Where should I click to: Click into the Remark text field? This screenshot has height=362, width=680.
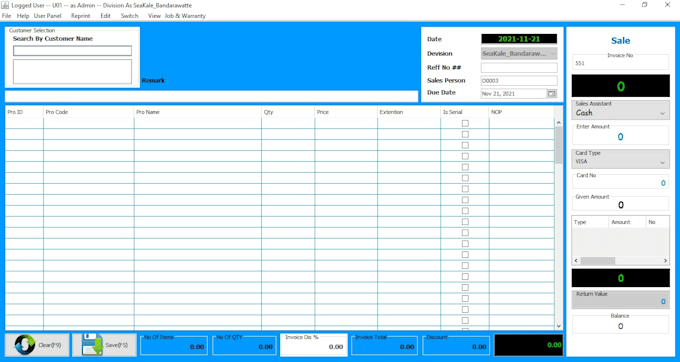212,96
